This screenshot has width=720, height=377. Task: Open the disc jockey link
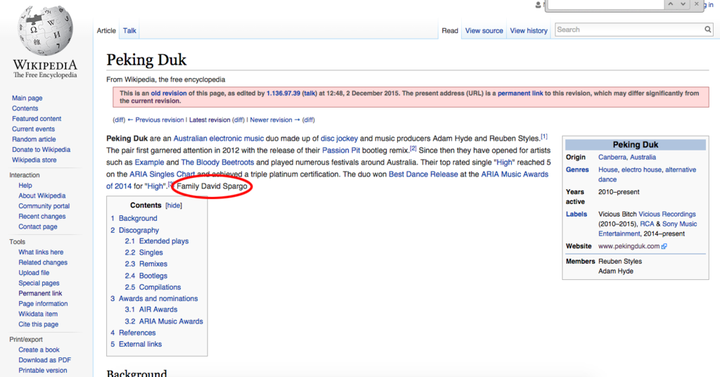[x=339, y=138]
